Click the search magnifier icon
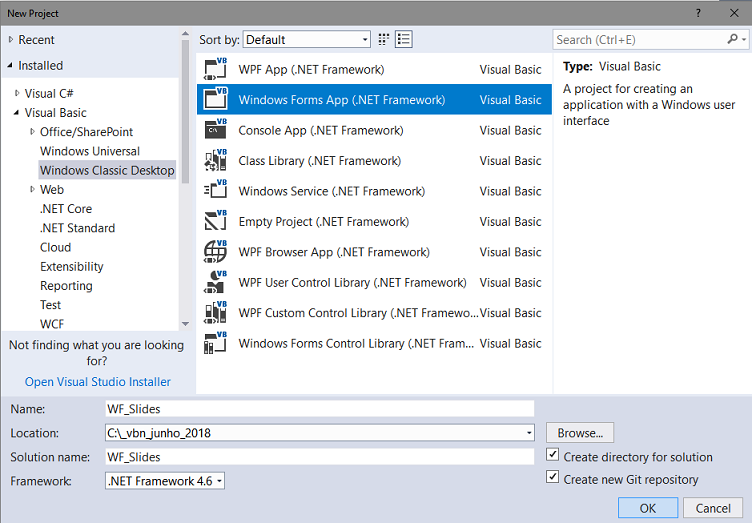This screenshot has height=523, width=752. click(x=732, y=39)
